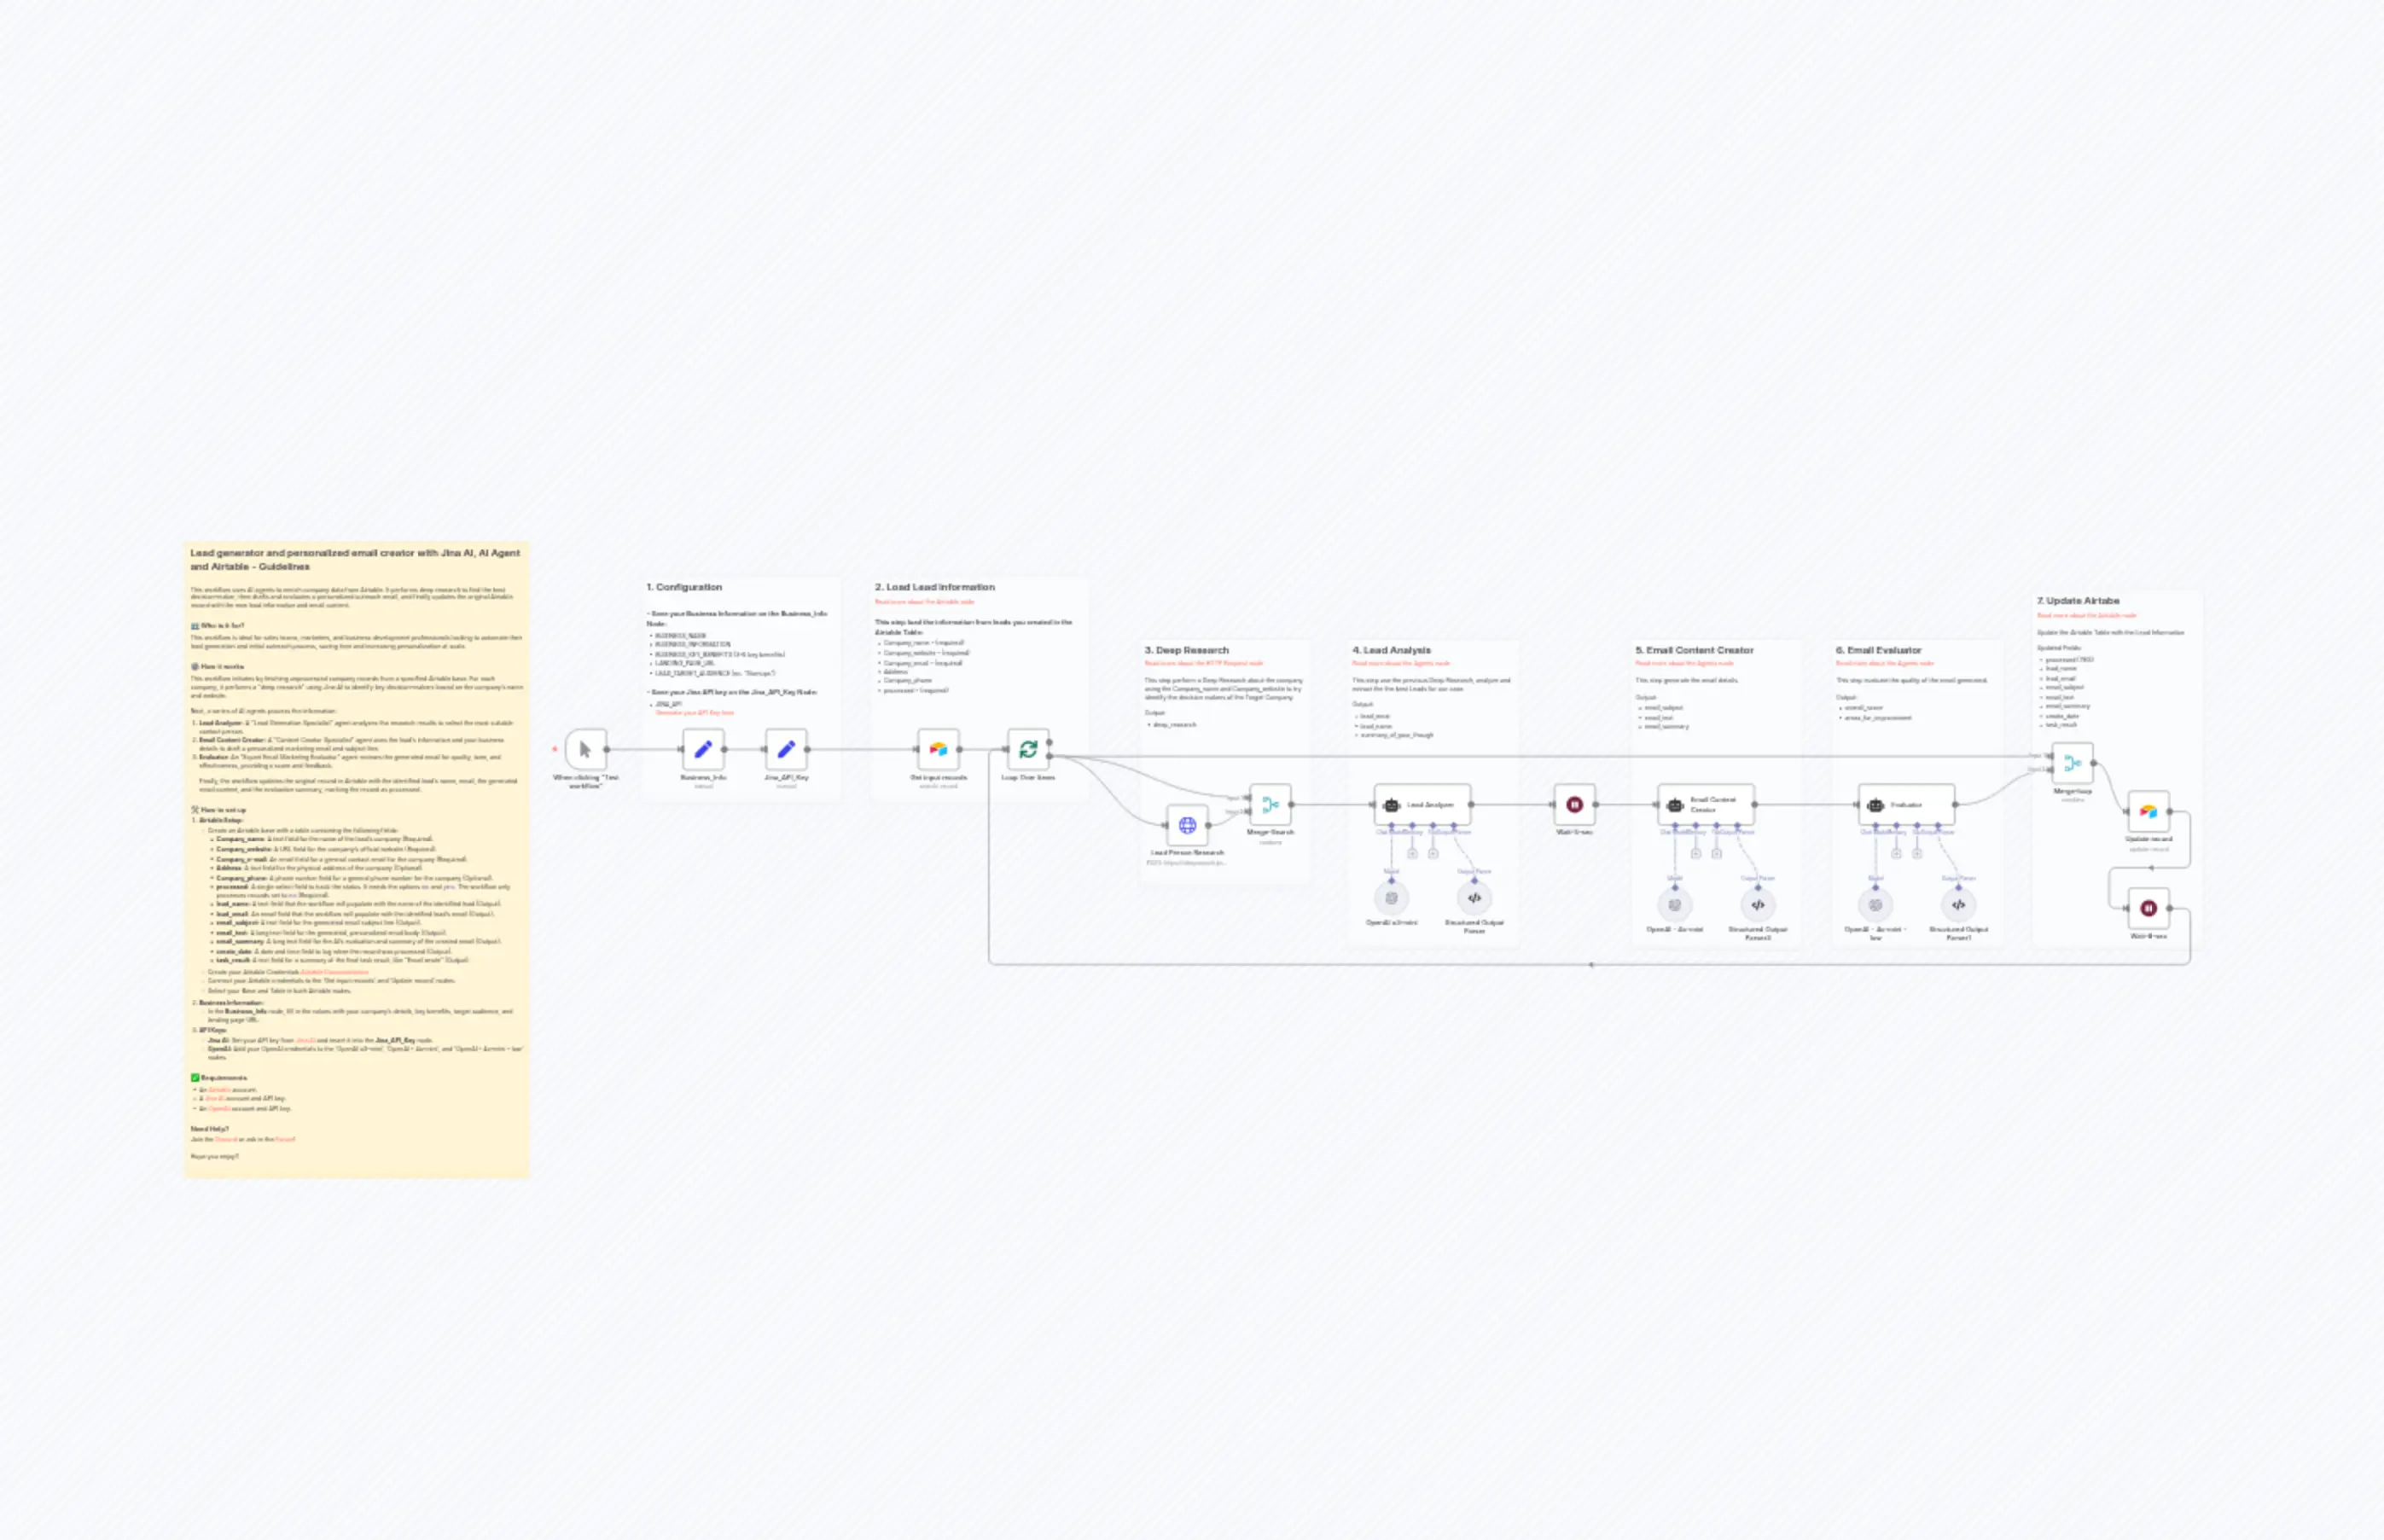Screen dimensions: 2384x1540
Task: Open the "Lead Person Research" HTTP request node
Action: pos(1188,828)
